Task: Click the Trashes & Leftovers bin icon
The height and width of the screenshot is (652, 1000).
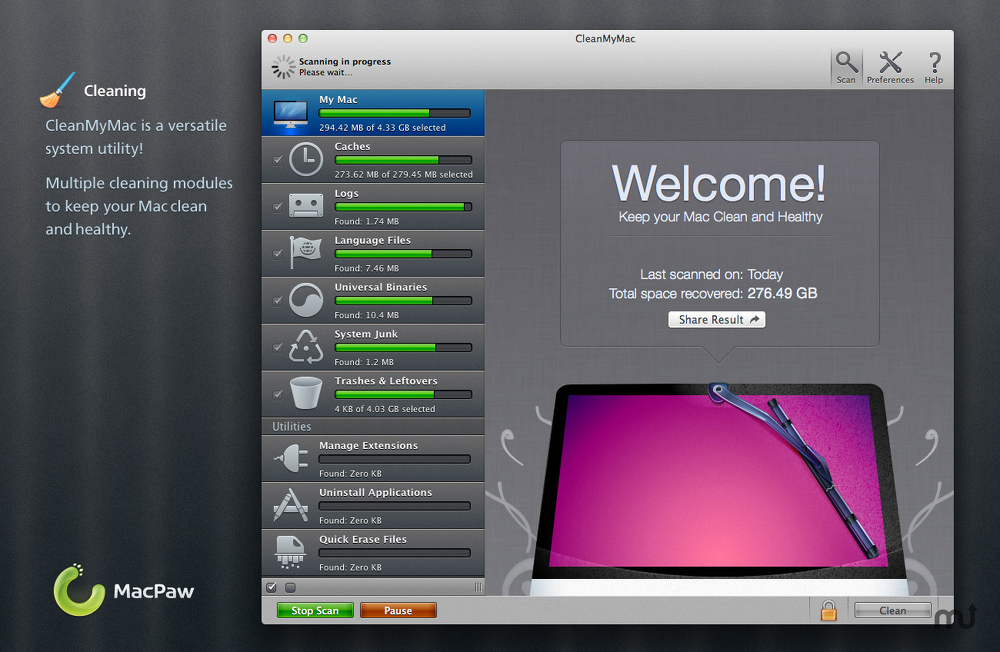Action: 306,393
